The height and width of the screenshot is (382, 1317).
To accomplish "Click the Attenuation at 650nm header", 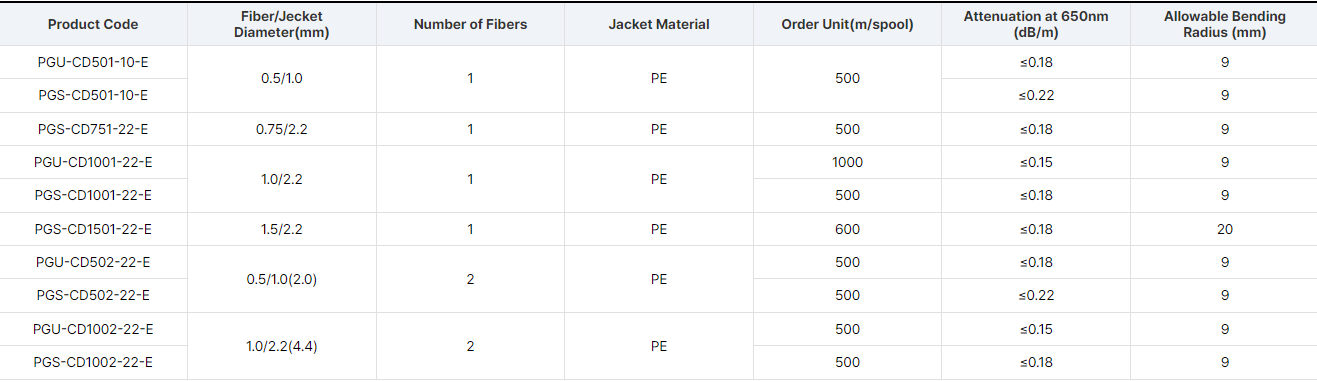I will [x=1036, y=24].
